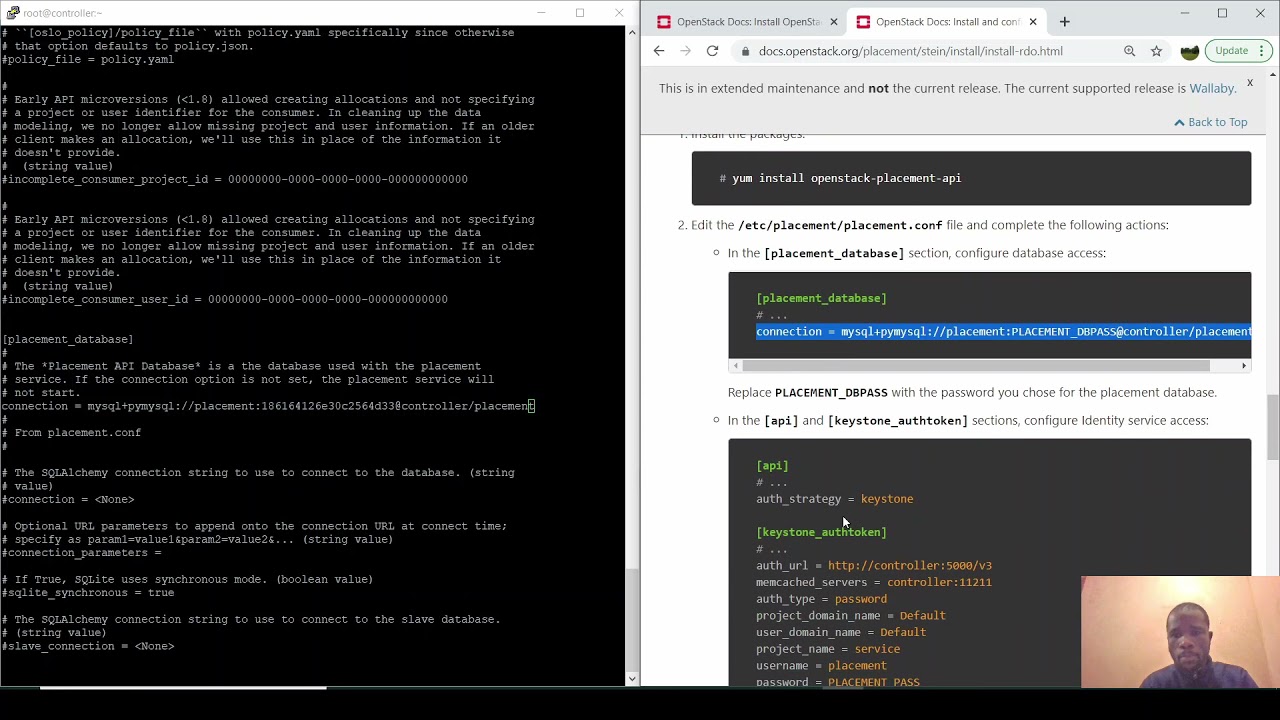
Task: Open the browser profile avatar
Action: click(1189, 51)
